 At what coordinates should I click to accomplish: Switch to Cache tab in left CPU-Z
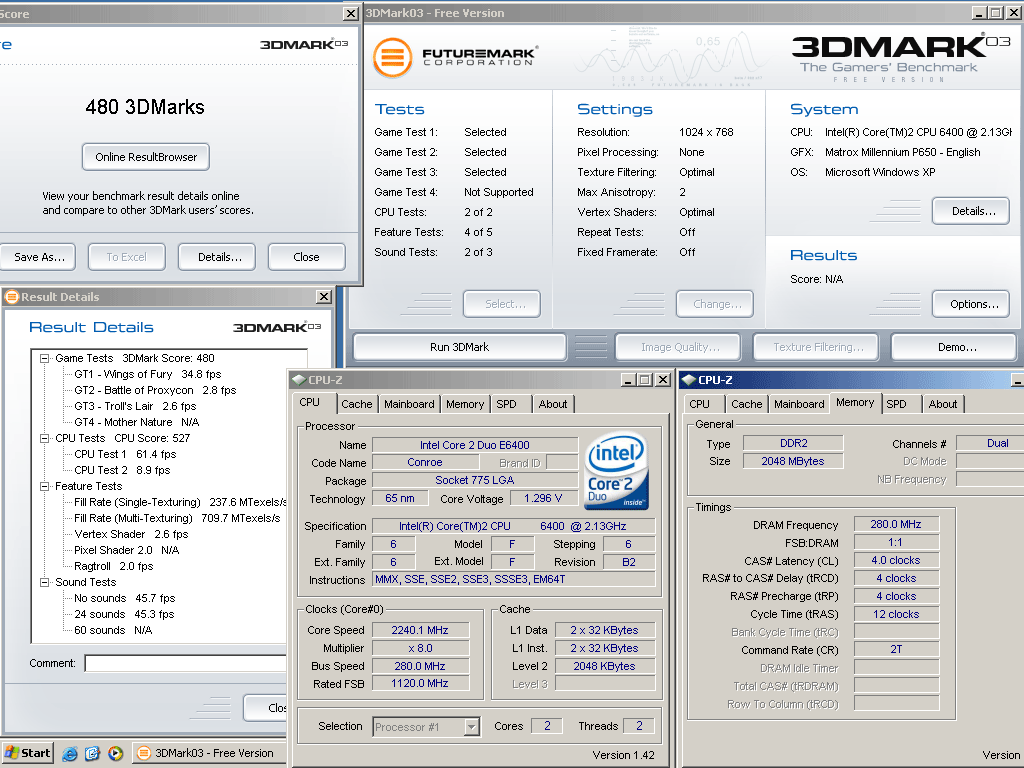(x=357, y=404)
